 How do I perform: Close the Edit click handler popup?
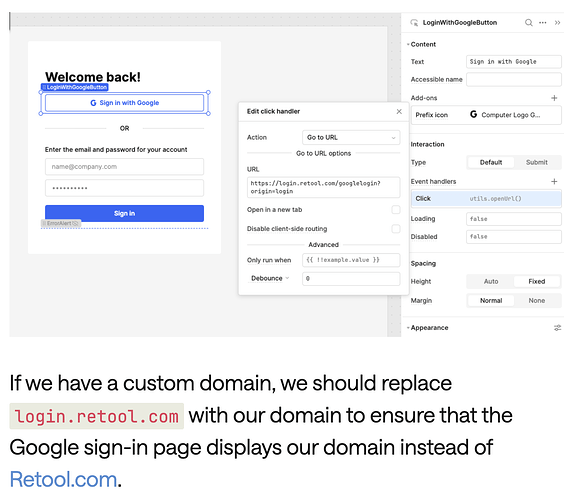399,111
